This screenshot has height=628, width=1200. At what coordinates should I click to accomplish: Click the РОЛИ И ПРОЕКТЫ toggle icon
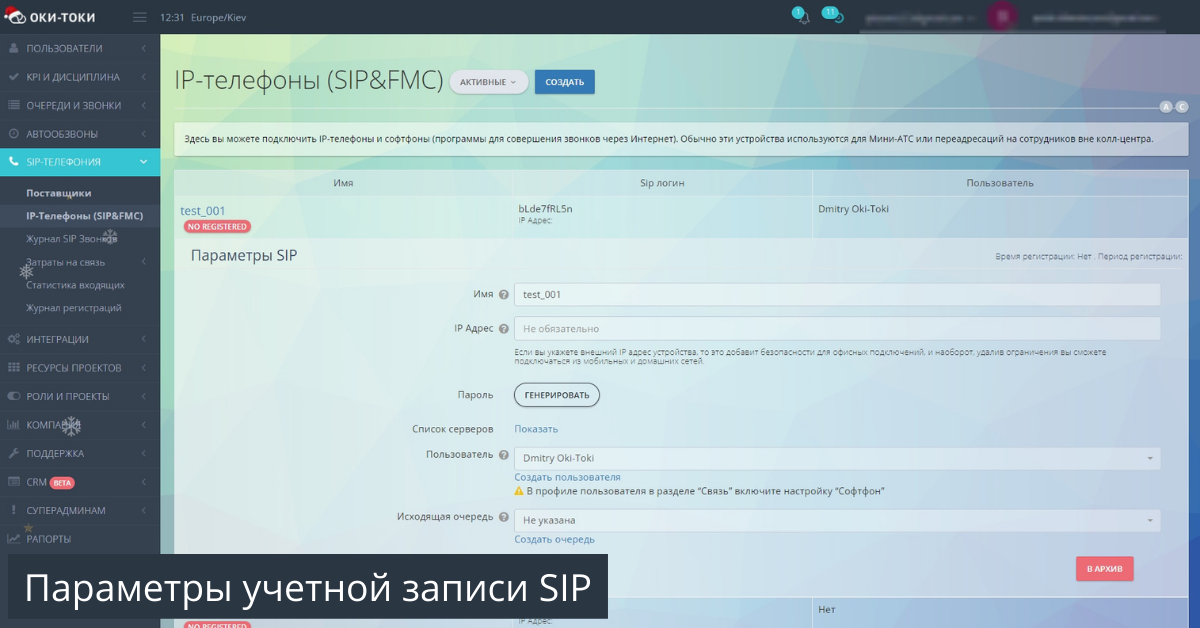[x=14, y=396]
